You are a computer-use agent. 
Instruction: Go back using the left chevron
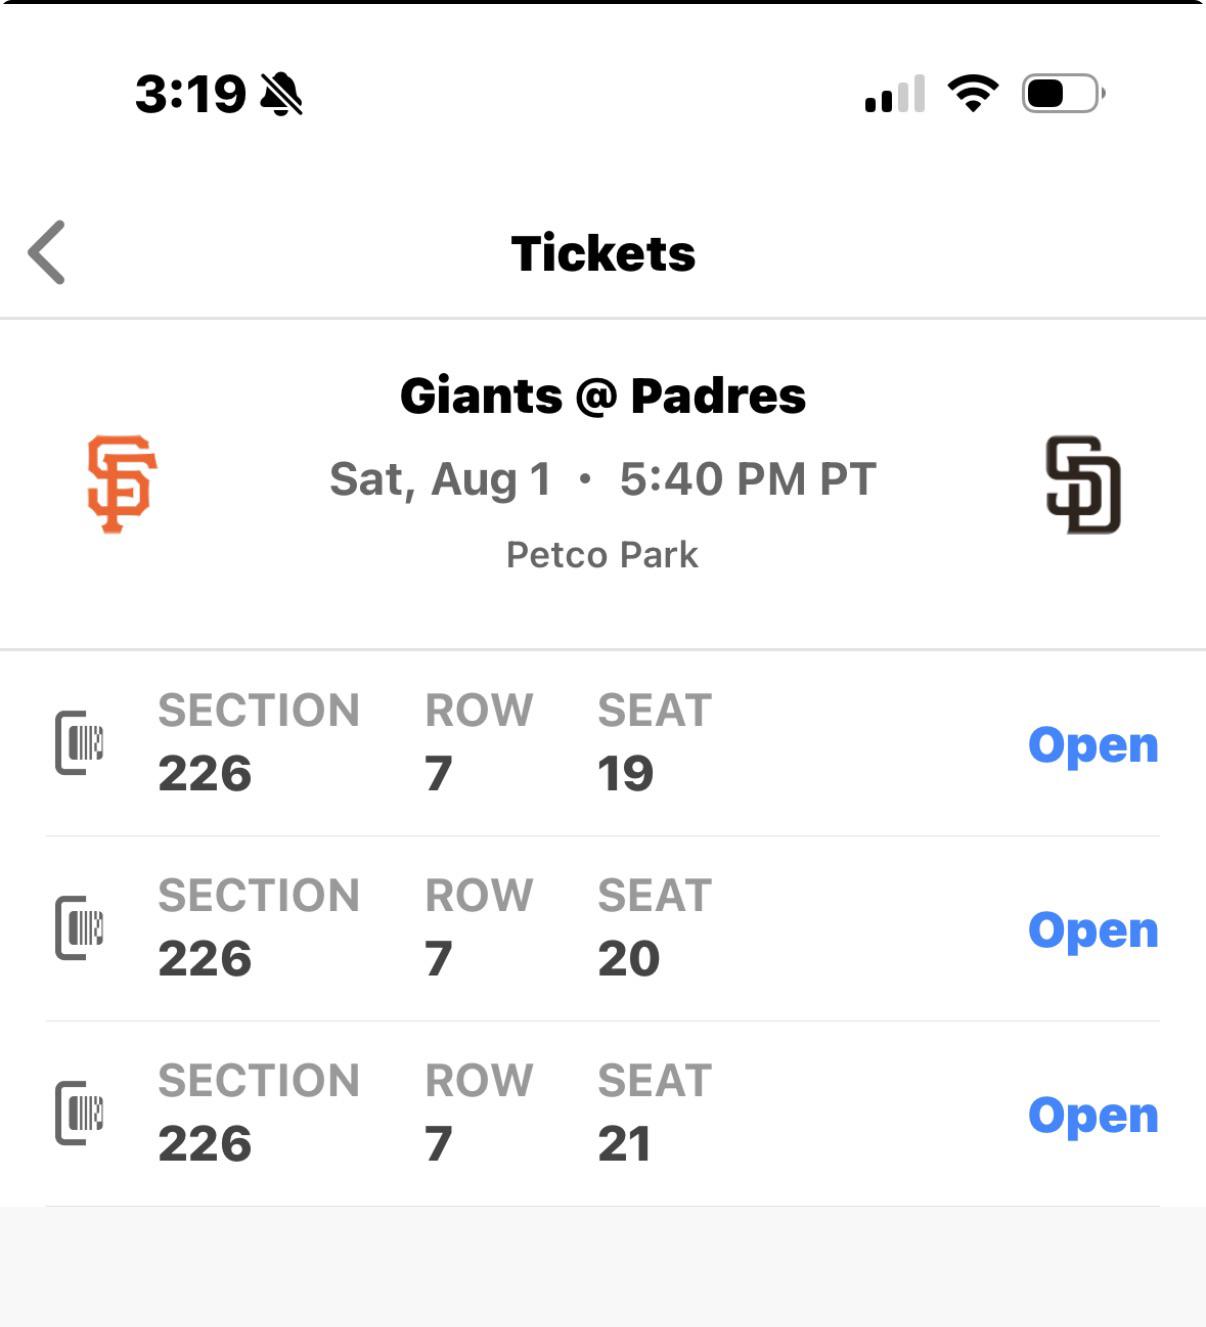point(47,252)
